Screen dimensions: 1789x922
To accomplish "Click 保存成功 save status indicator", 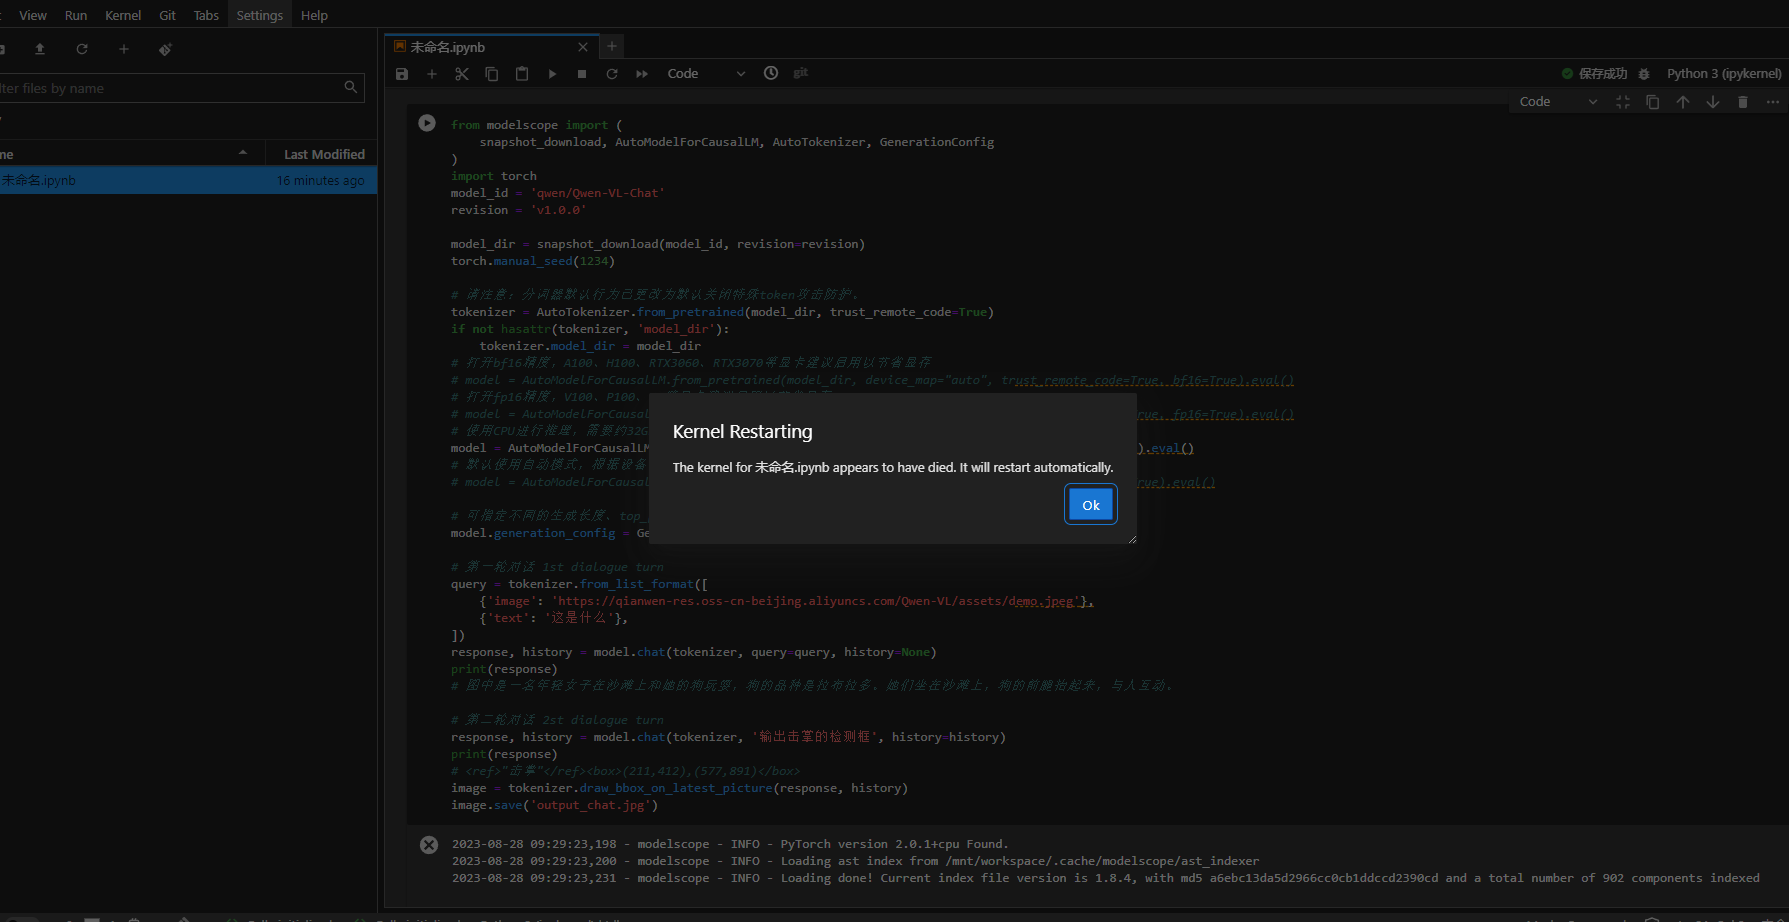I will pos(1594,74).
